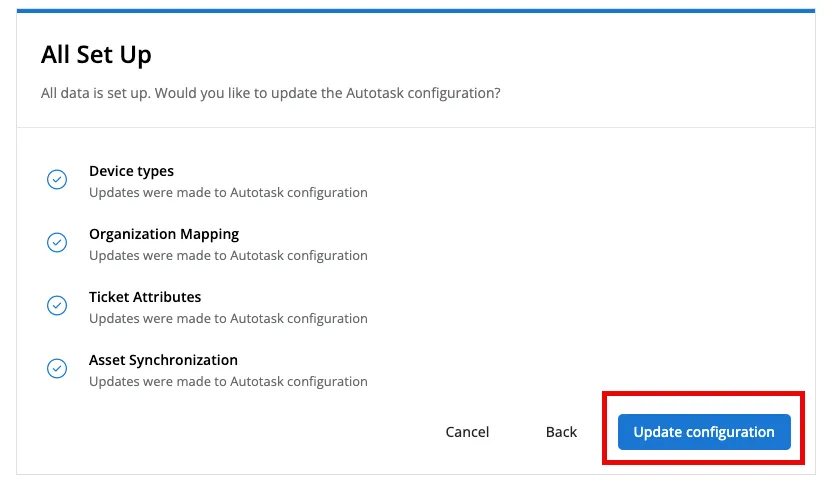
Task: Click the Ticket Attributes checkmark icon
Action: click(x=57, y=306)
